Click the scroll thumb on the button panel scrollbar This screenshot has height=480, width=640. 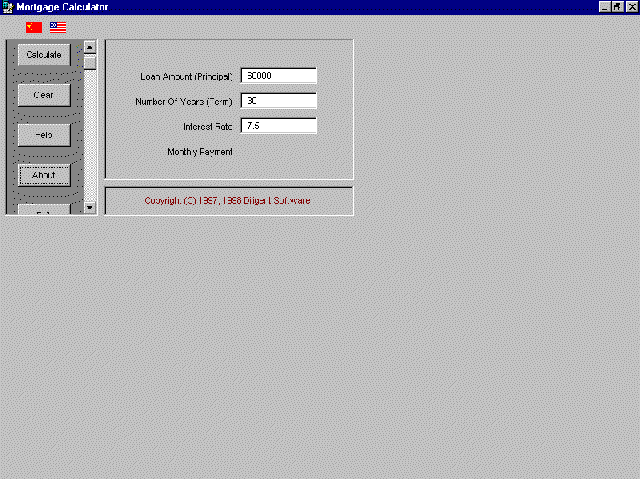[x=90, y=62]
